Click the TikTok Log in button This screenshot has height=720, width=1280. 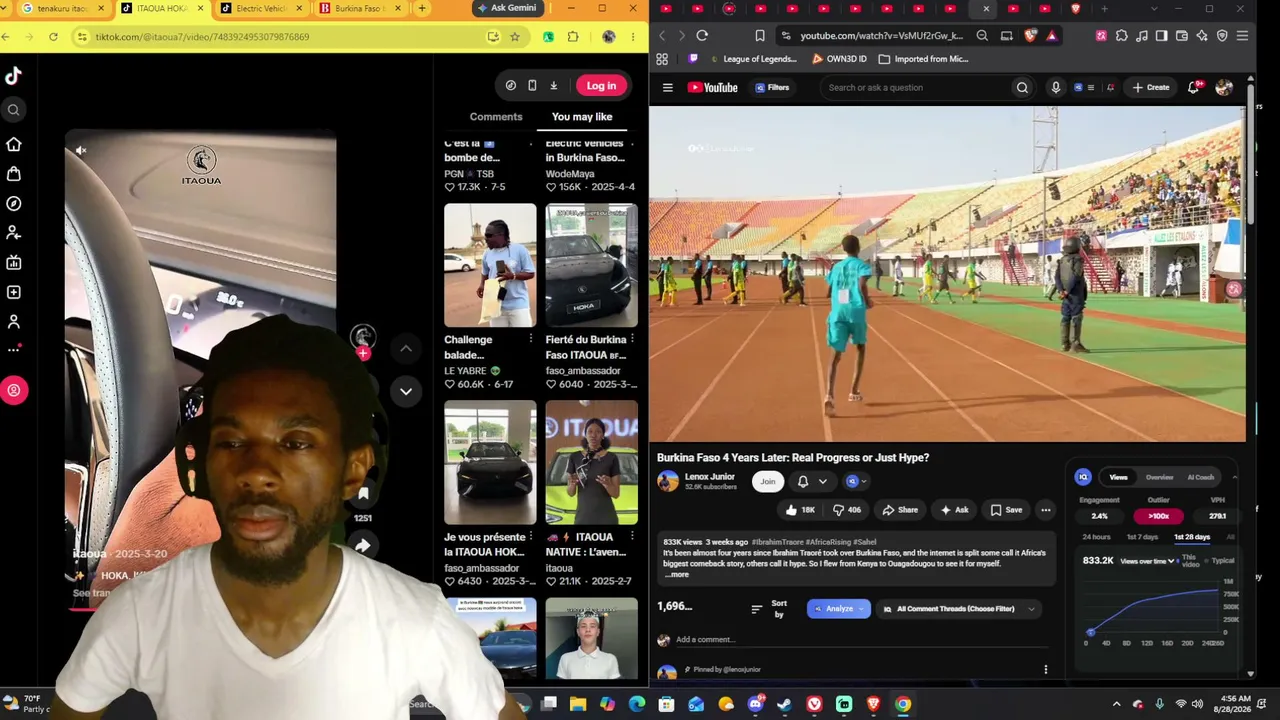[601, 86]
